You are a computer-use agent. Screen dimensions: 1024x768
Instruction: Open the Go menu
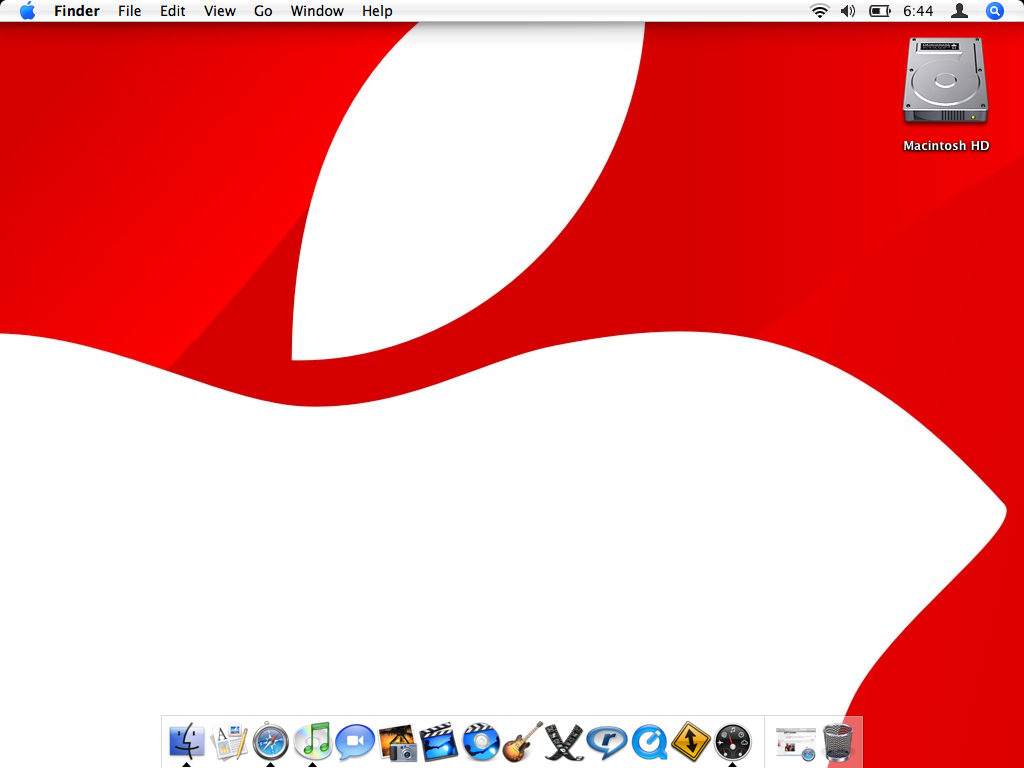(x=263, y=11)
